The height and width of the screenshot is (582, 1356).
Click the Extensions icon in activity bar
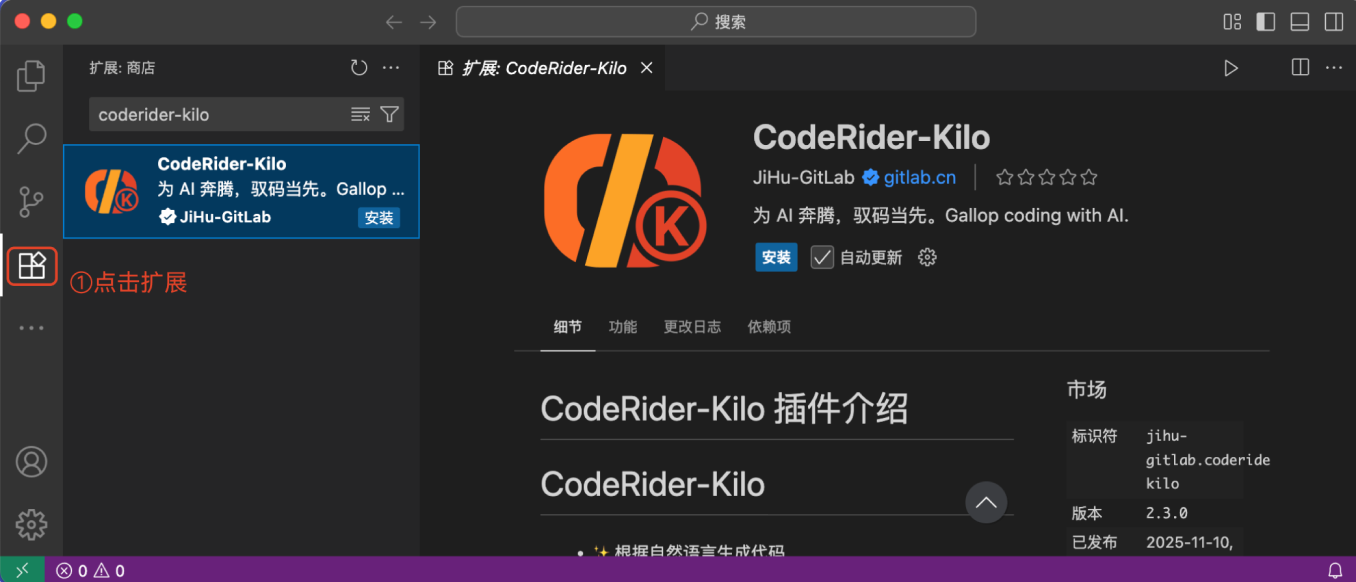point(32,266)
